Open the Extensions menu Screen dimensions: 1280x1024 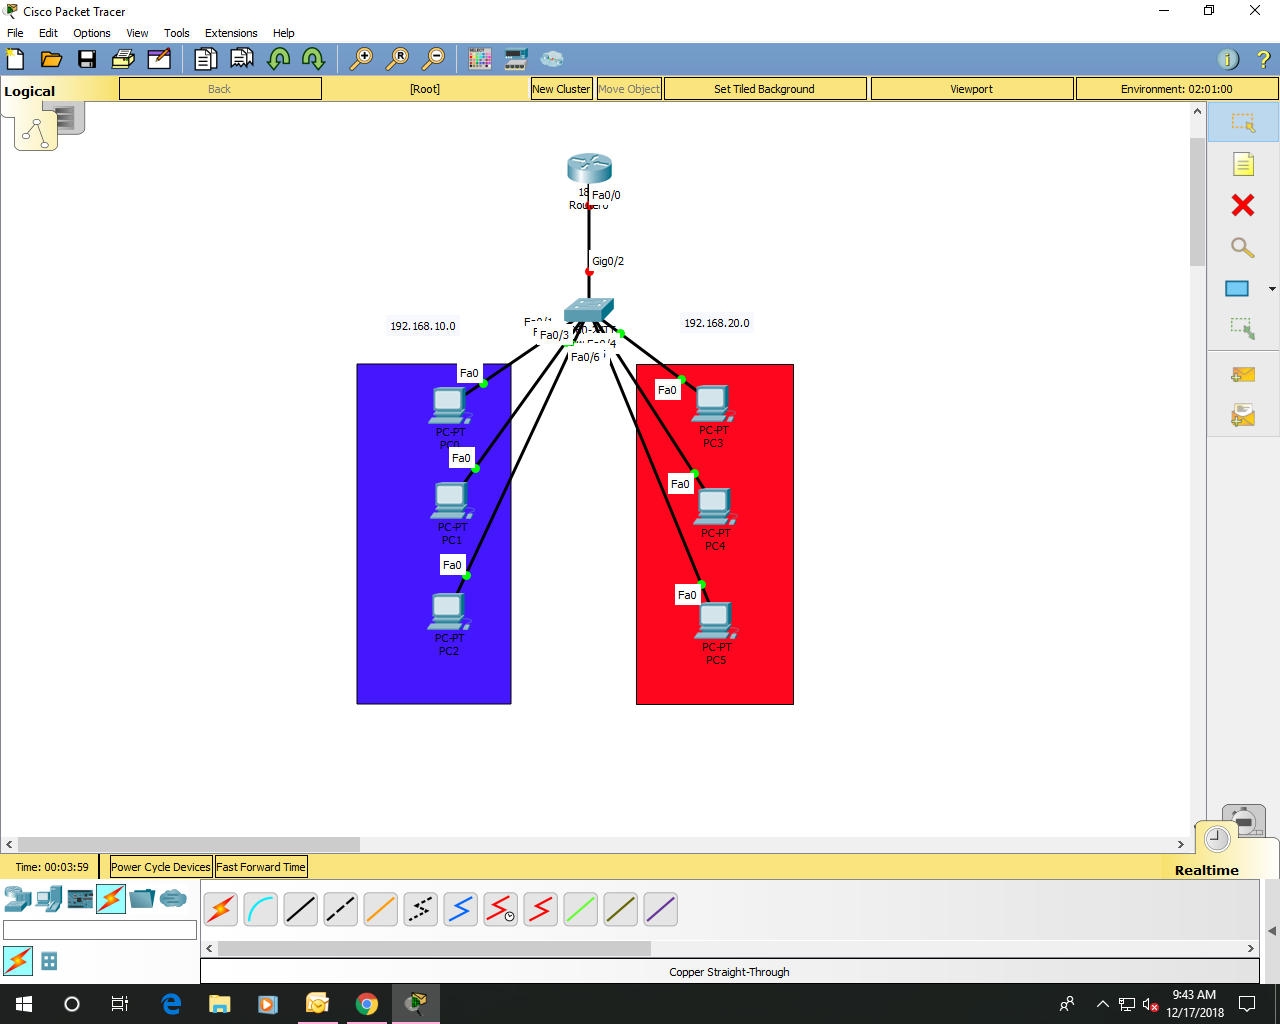231,33
